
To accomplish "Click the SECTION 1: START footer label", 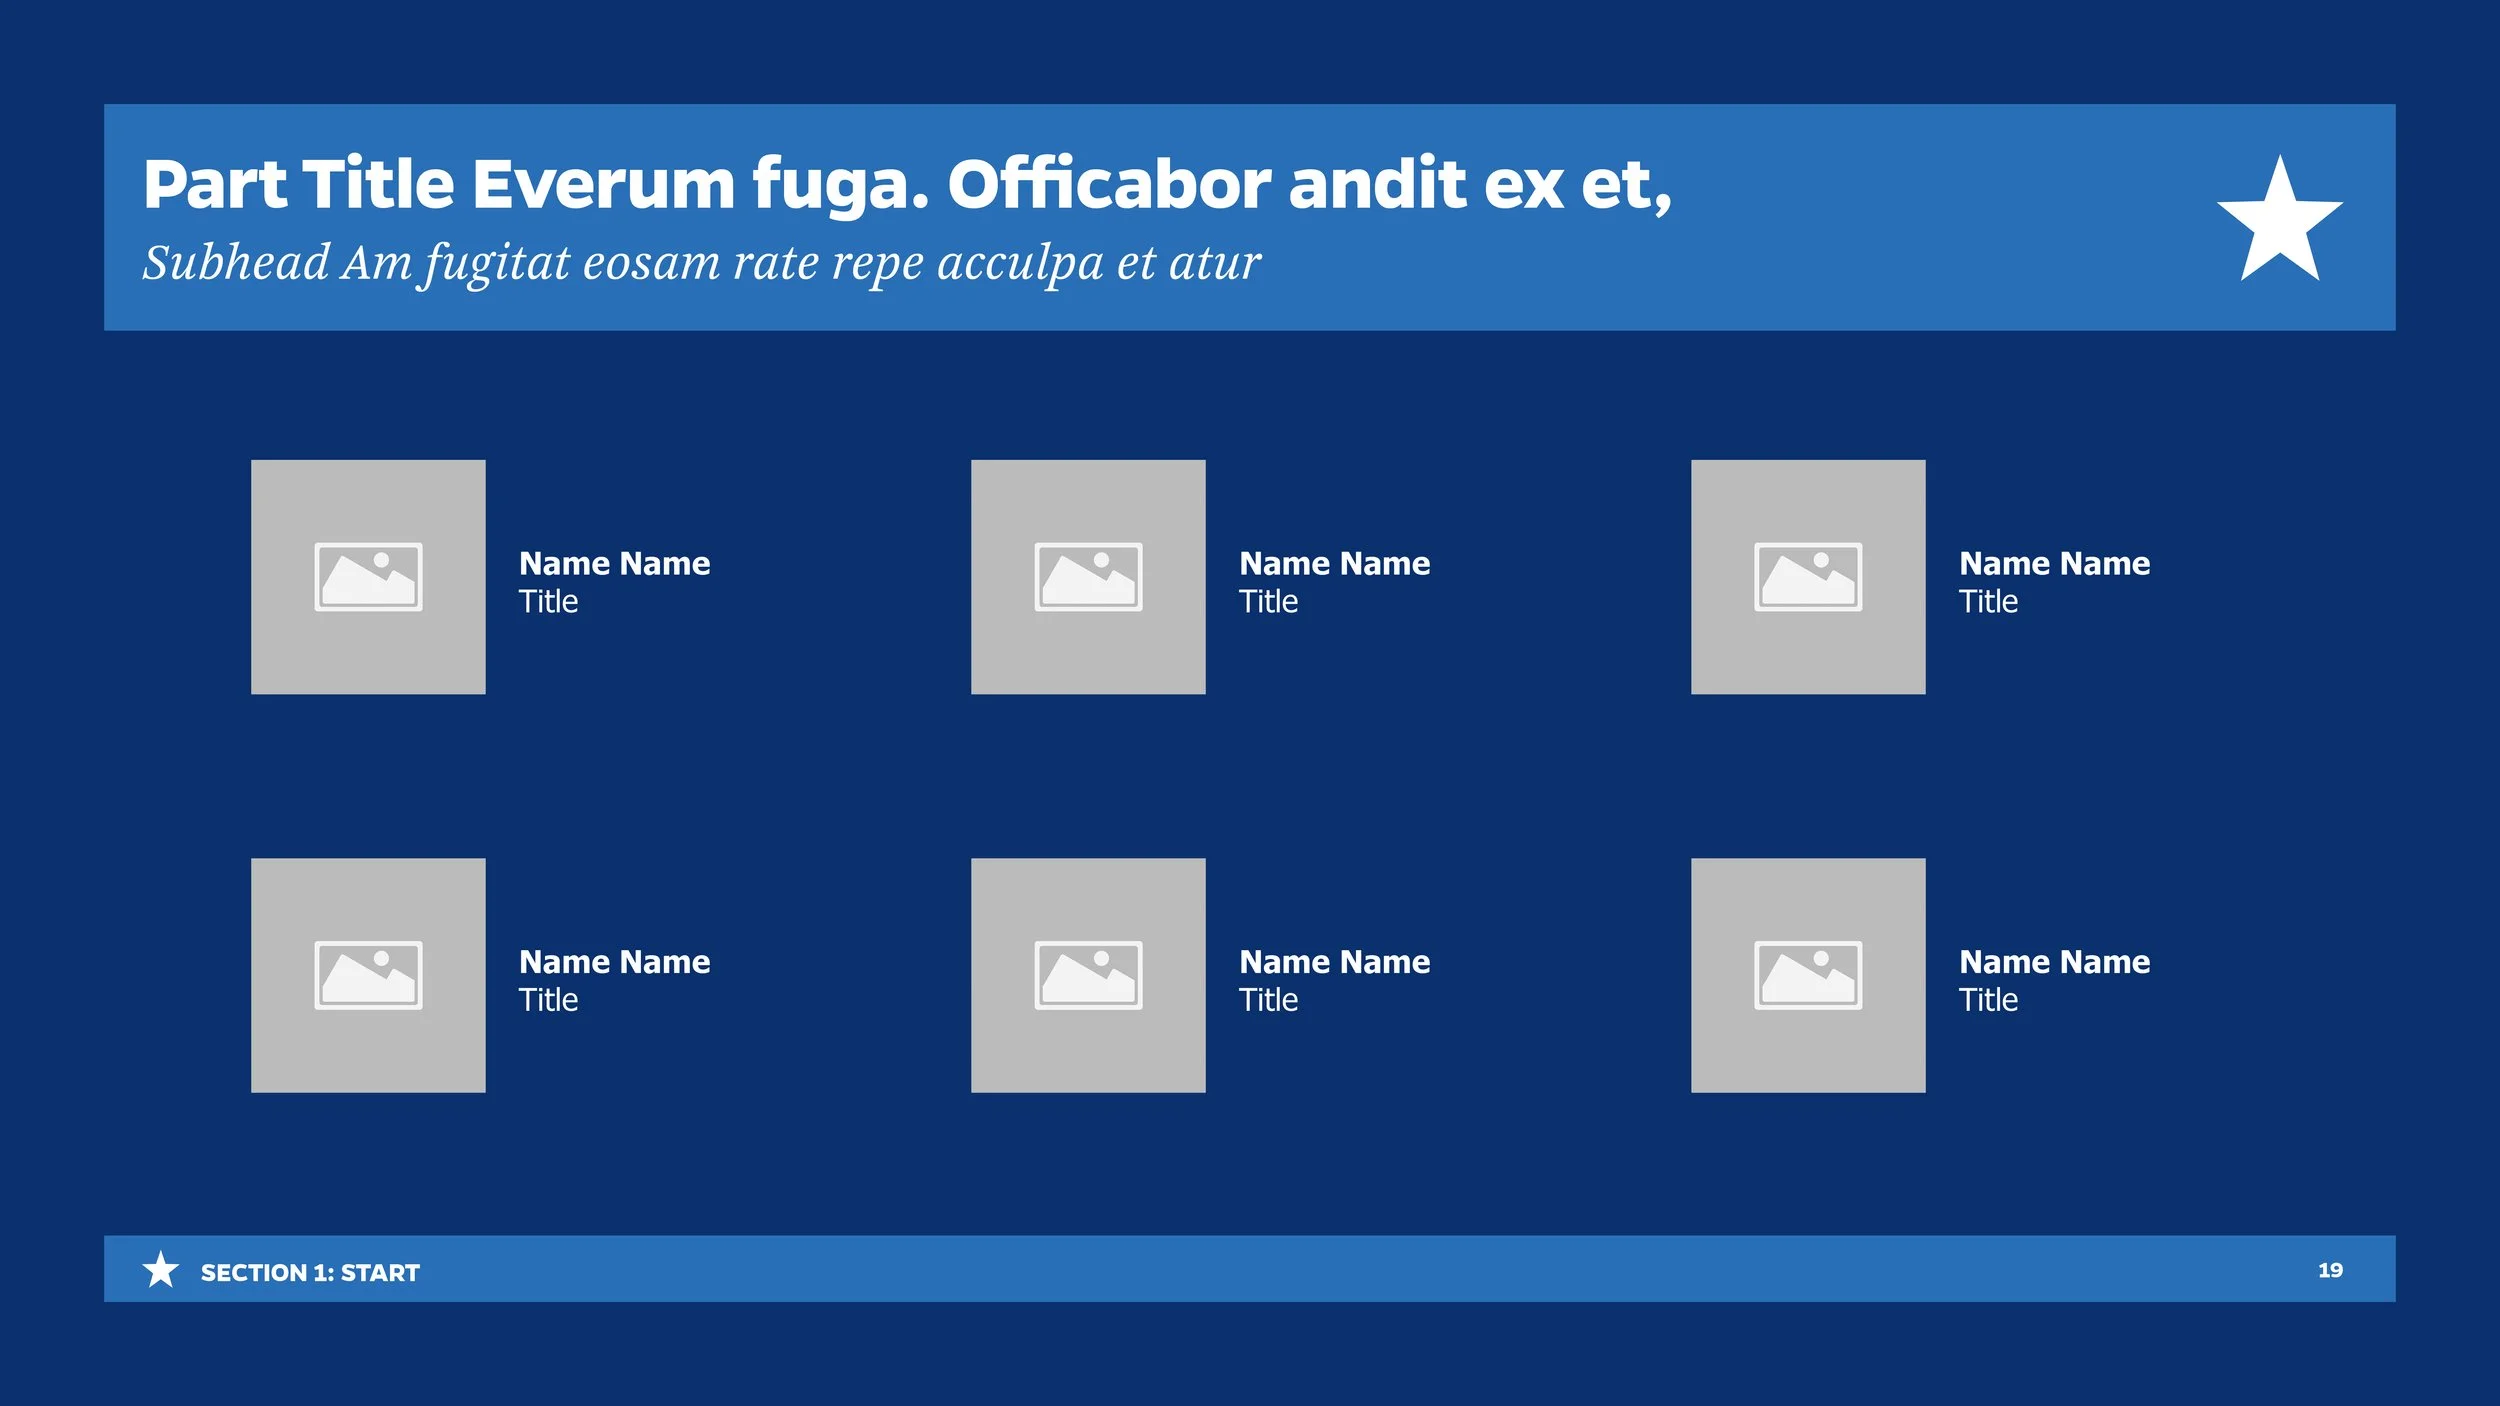I will [310, 1273].
